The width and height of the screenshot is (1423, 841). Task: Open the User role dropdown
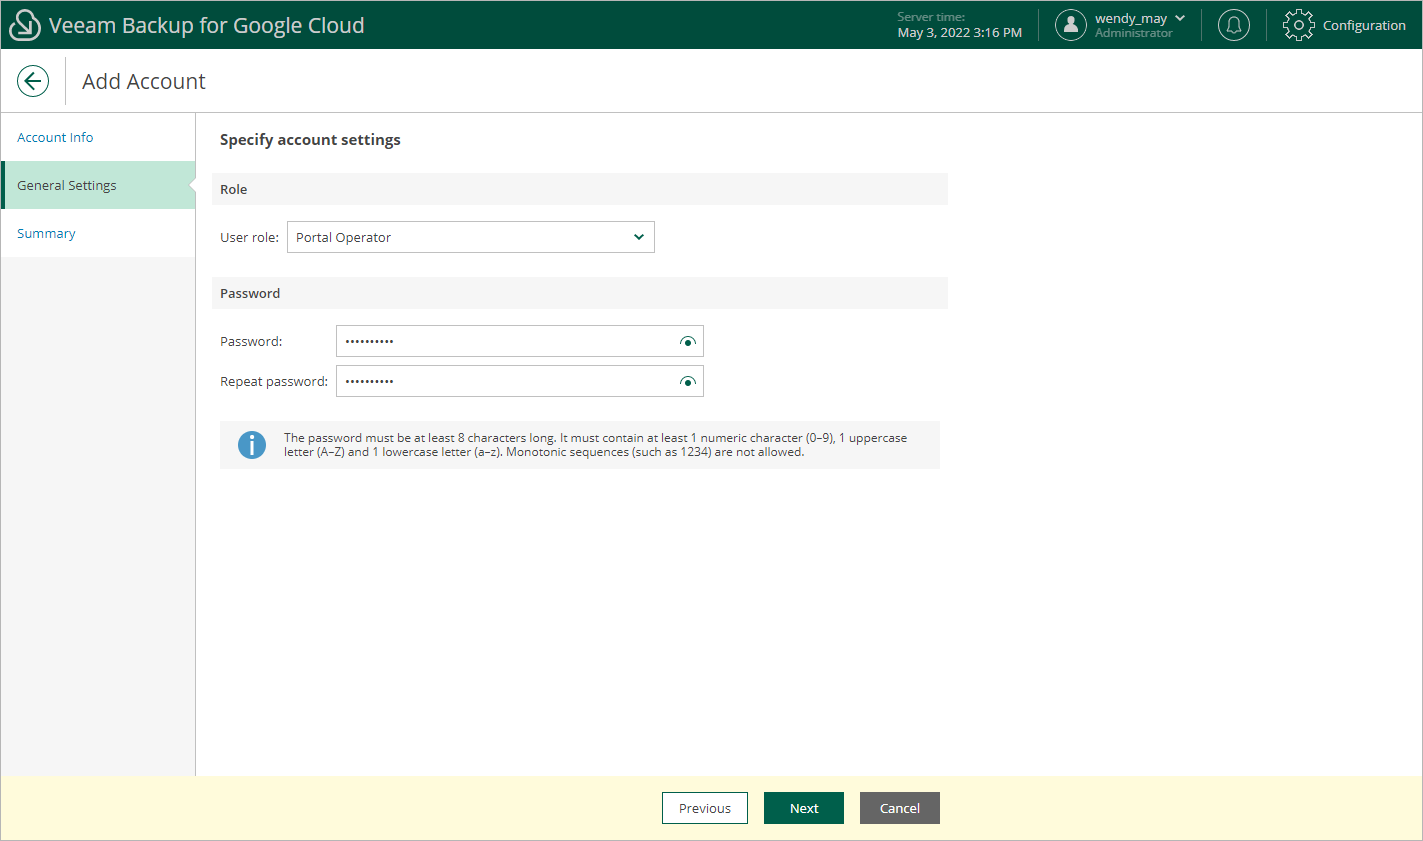471,237
